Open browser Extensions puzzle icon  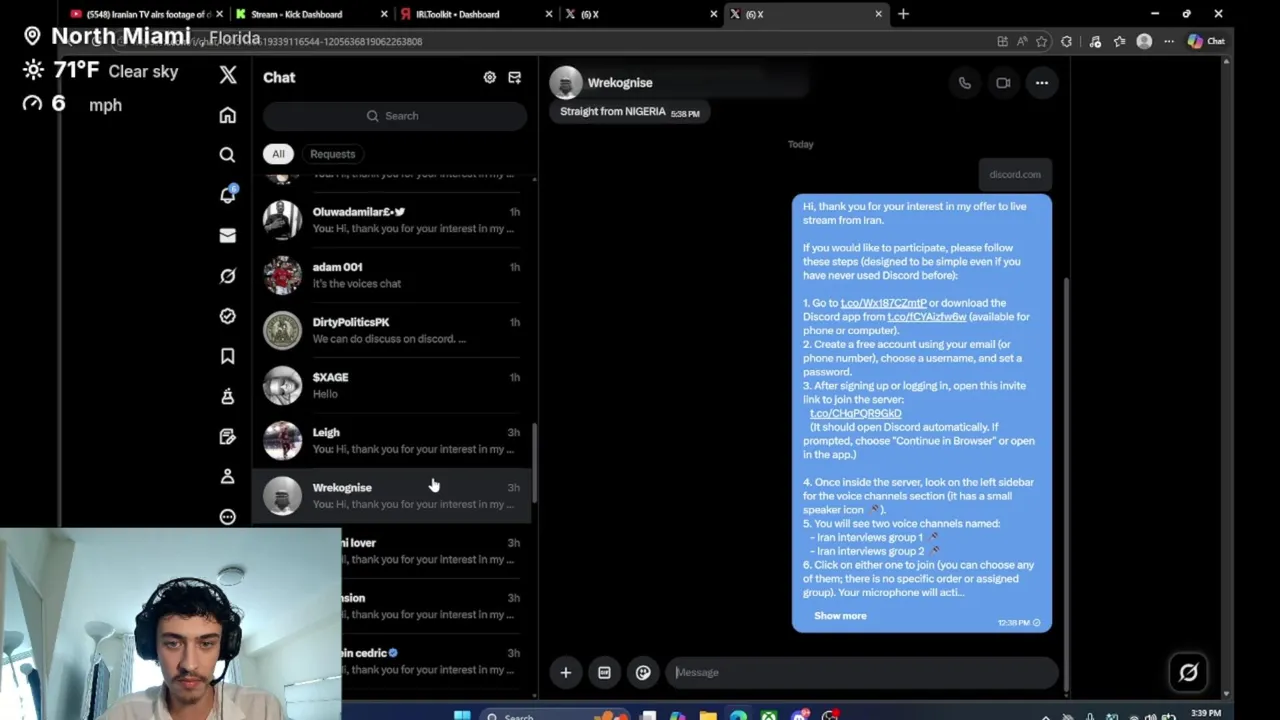[x=1066, y=41]
